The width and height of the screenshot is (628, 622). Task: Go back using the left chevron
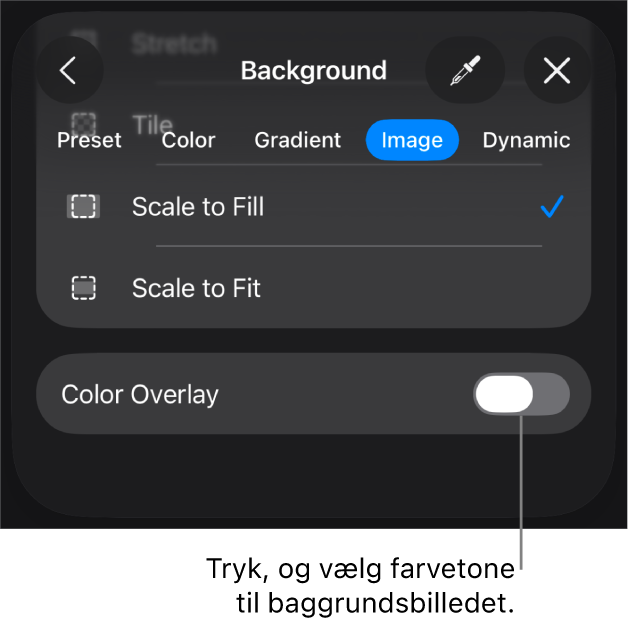coord(68,71)
